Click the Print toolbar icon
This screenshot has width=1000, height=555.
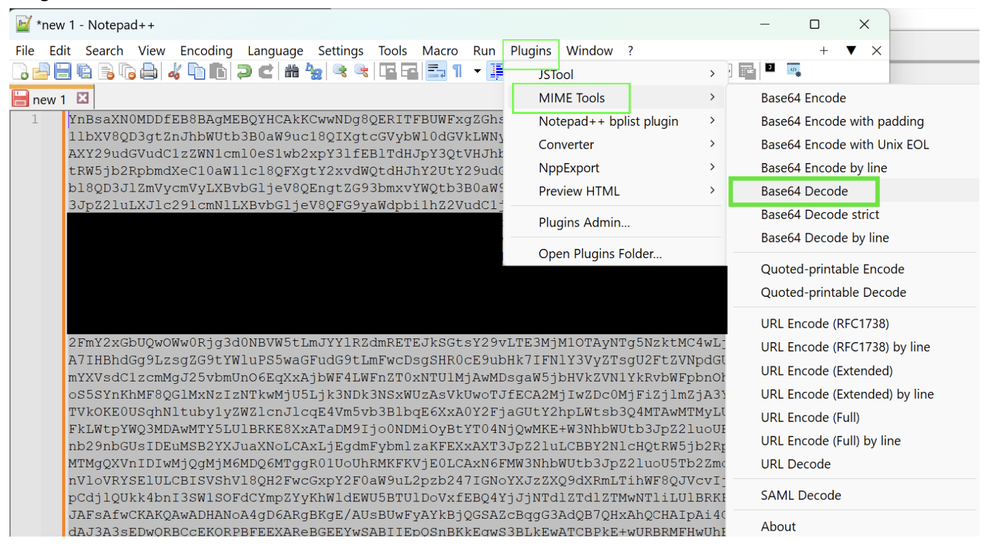coord(149,71)
